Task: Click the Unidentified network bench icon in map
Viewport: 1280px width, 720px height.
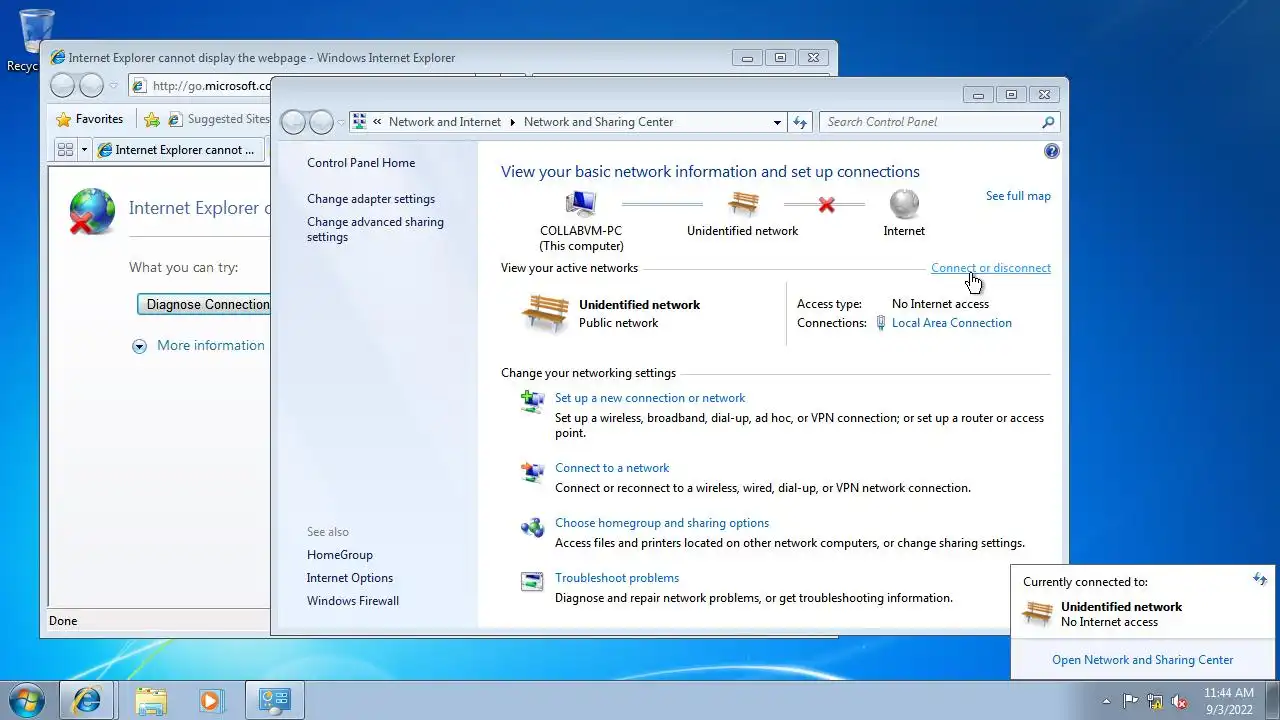Action: [x=743, y=203]
